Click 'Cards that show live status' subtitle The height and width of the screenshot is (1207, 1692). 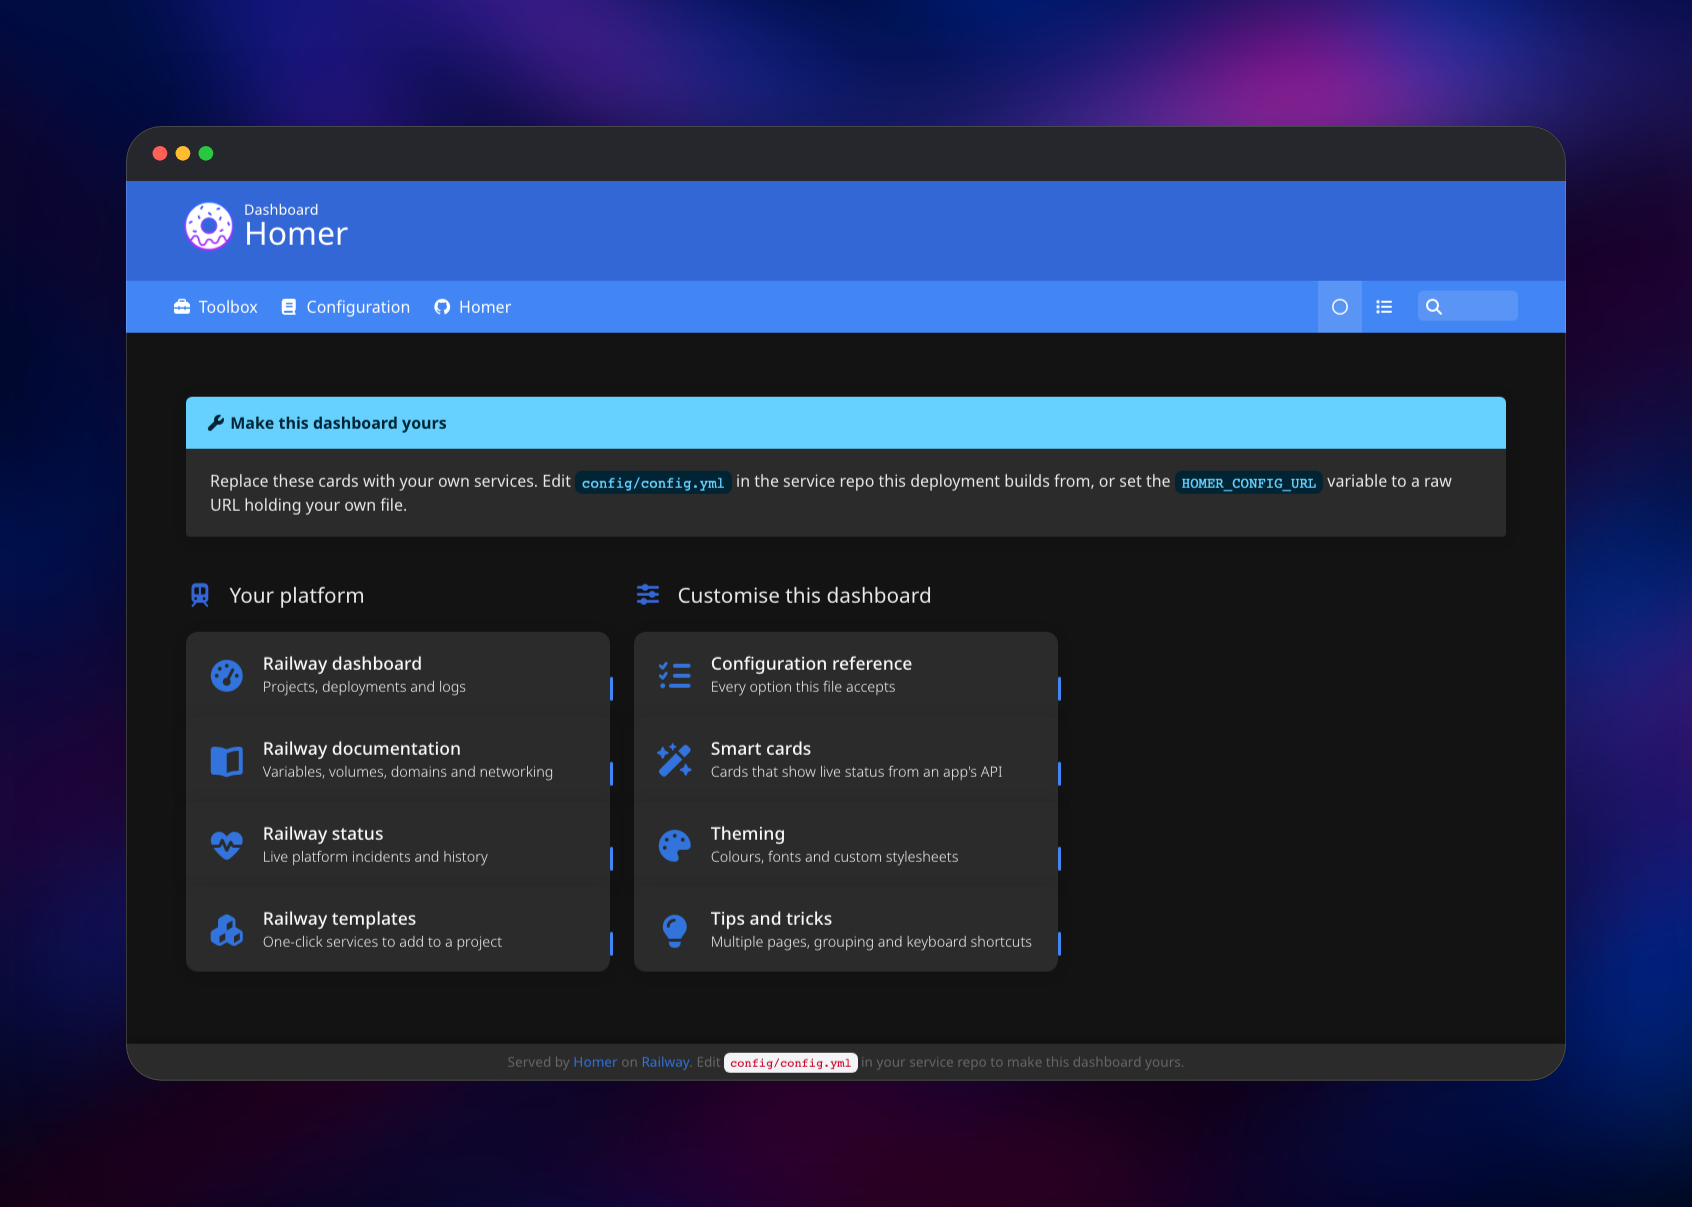(856, 772)
